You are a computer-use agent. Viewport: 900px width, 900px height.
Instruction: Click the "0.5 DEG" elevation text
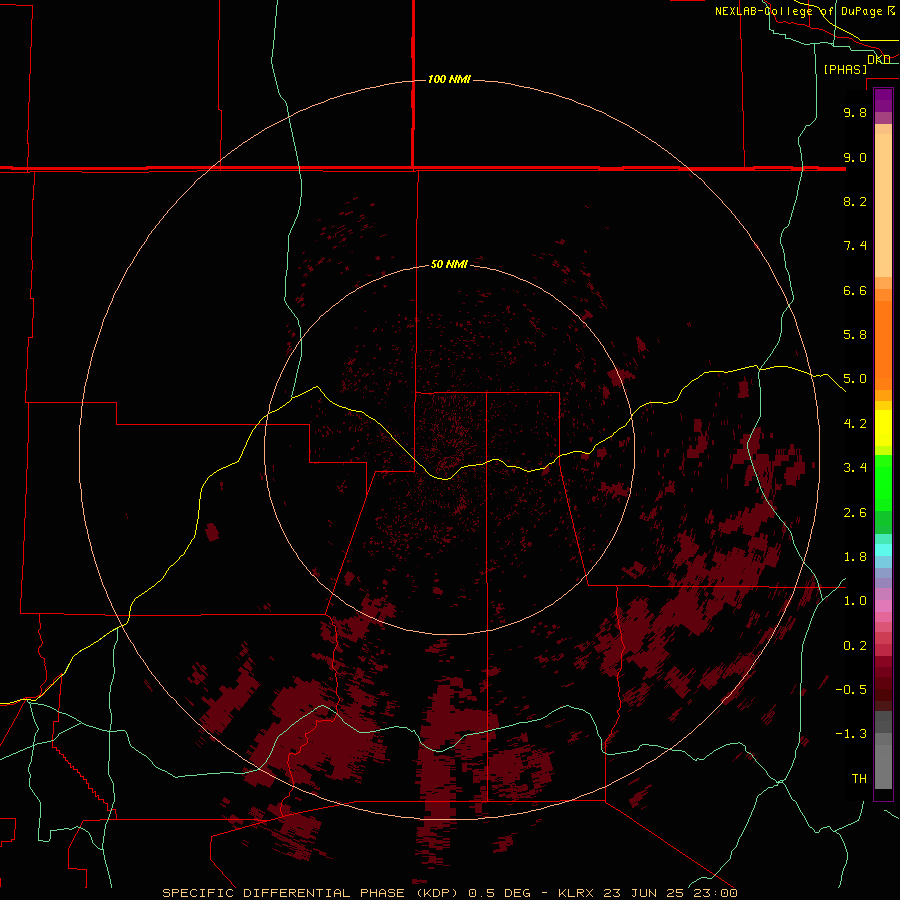499,893
